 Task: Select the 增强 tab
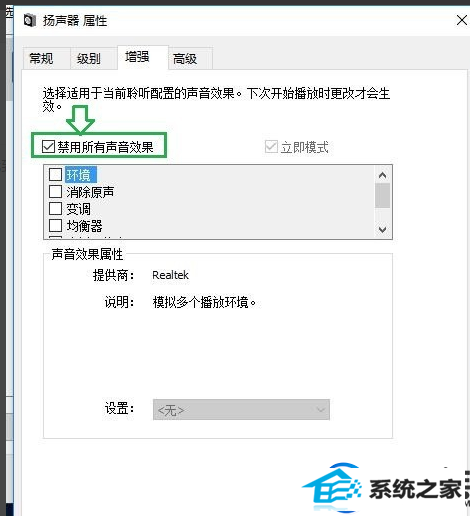tap(137, 57)
